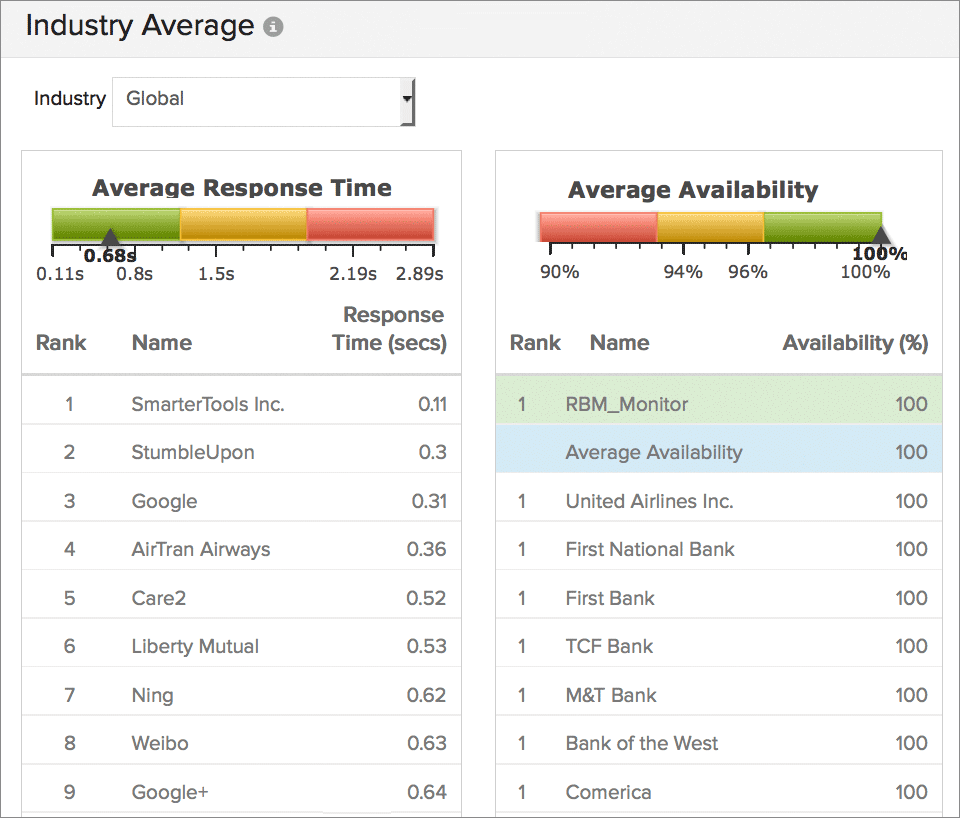Select the highlighted RBM_Monitor row

(718, 404)
